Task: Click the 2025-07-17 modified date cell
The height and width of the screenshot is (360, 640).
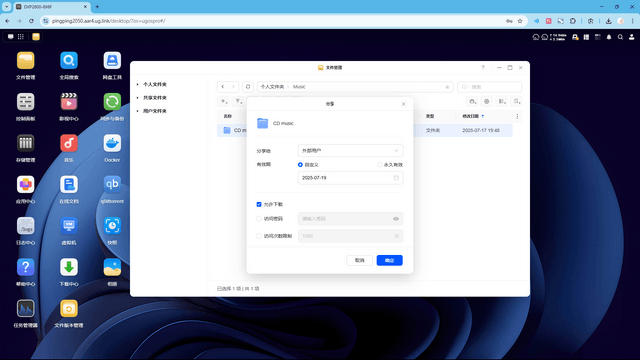Action: [x=481, y=131]
